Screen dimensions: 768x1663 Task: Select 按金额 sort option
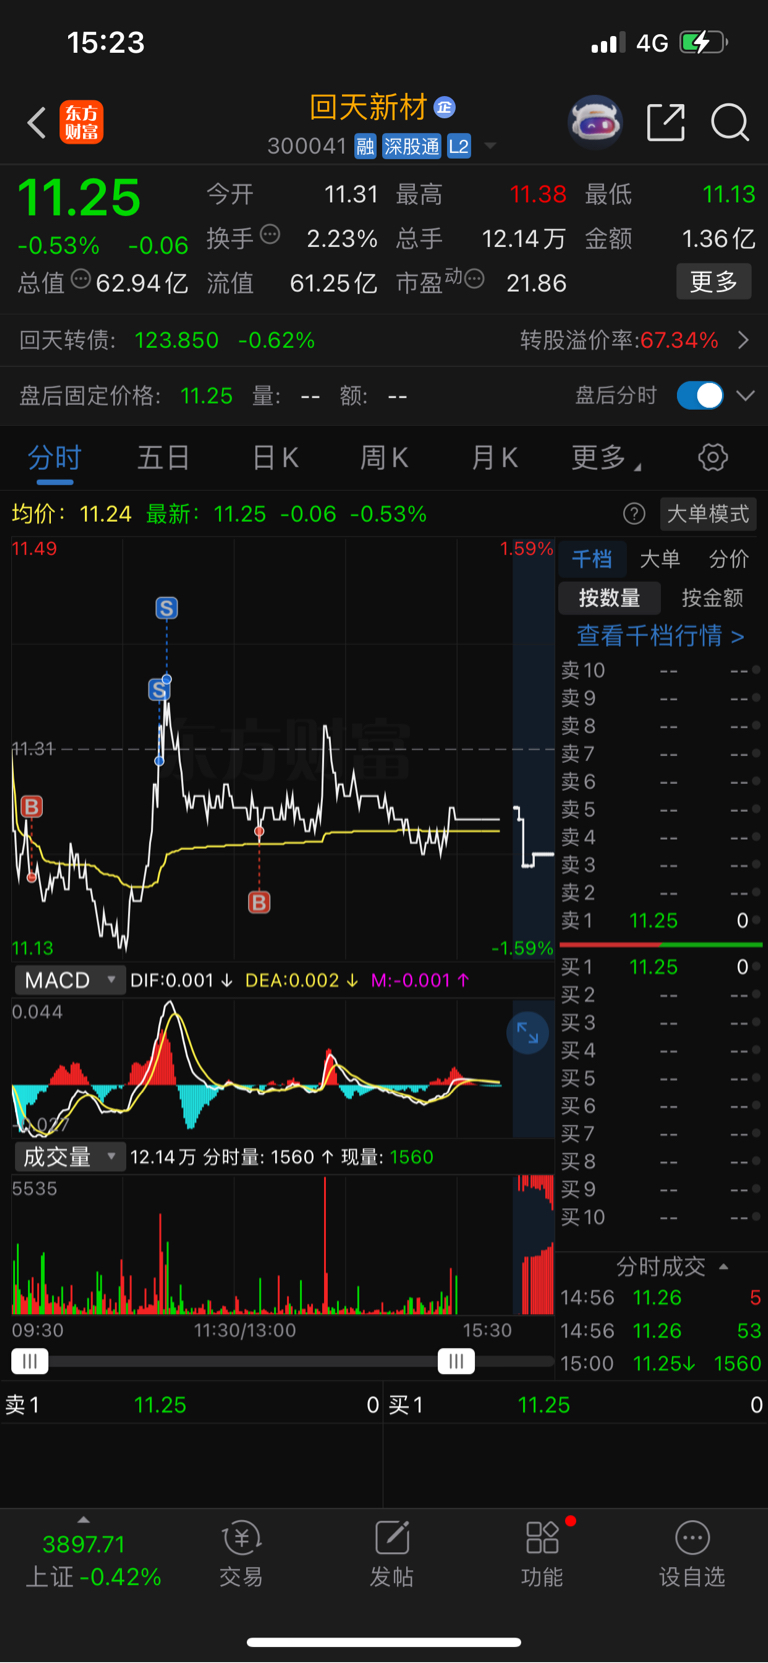click(712, 598)
